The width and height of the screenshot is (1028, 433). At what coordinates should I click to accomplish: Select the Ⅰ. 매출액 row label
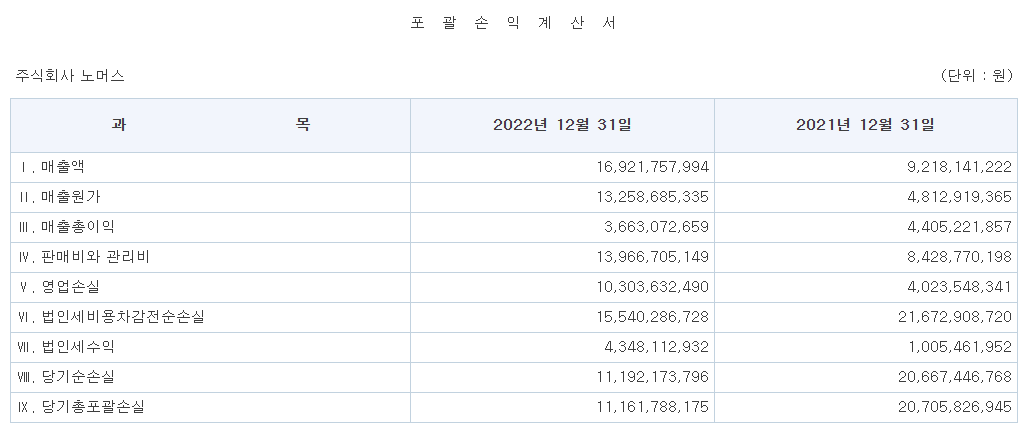(x=51, y=167)
